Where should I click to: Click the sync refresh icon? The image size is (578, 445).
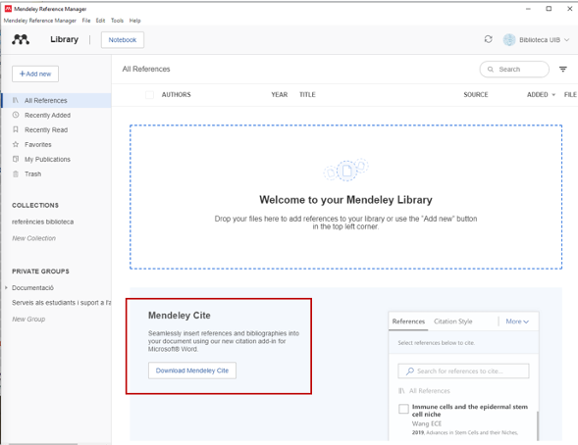[x=488, y=39]
